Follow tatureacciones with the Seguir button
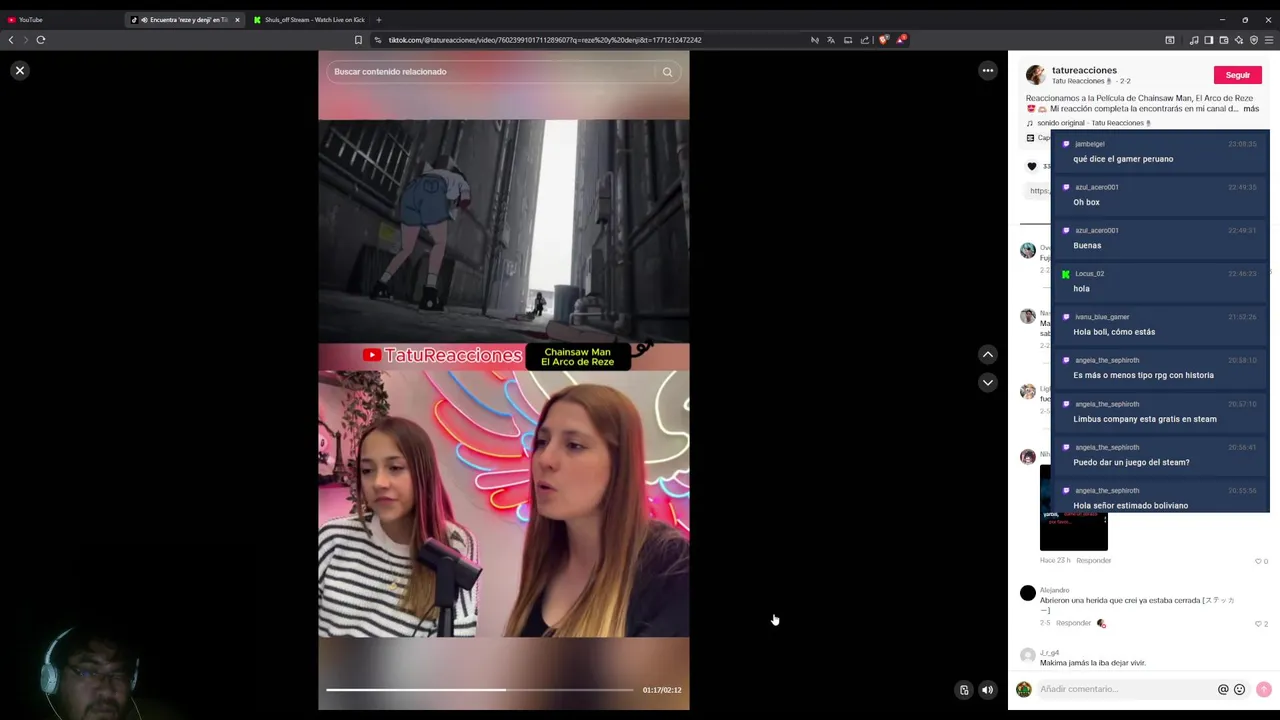1280x720 pixels. click(x=1237, y=75)
